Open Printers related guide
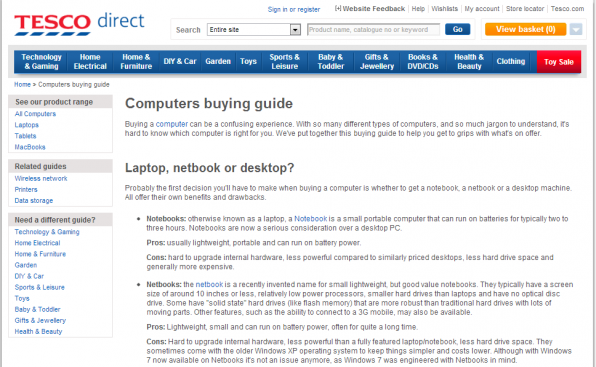 tap(26, 189)
